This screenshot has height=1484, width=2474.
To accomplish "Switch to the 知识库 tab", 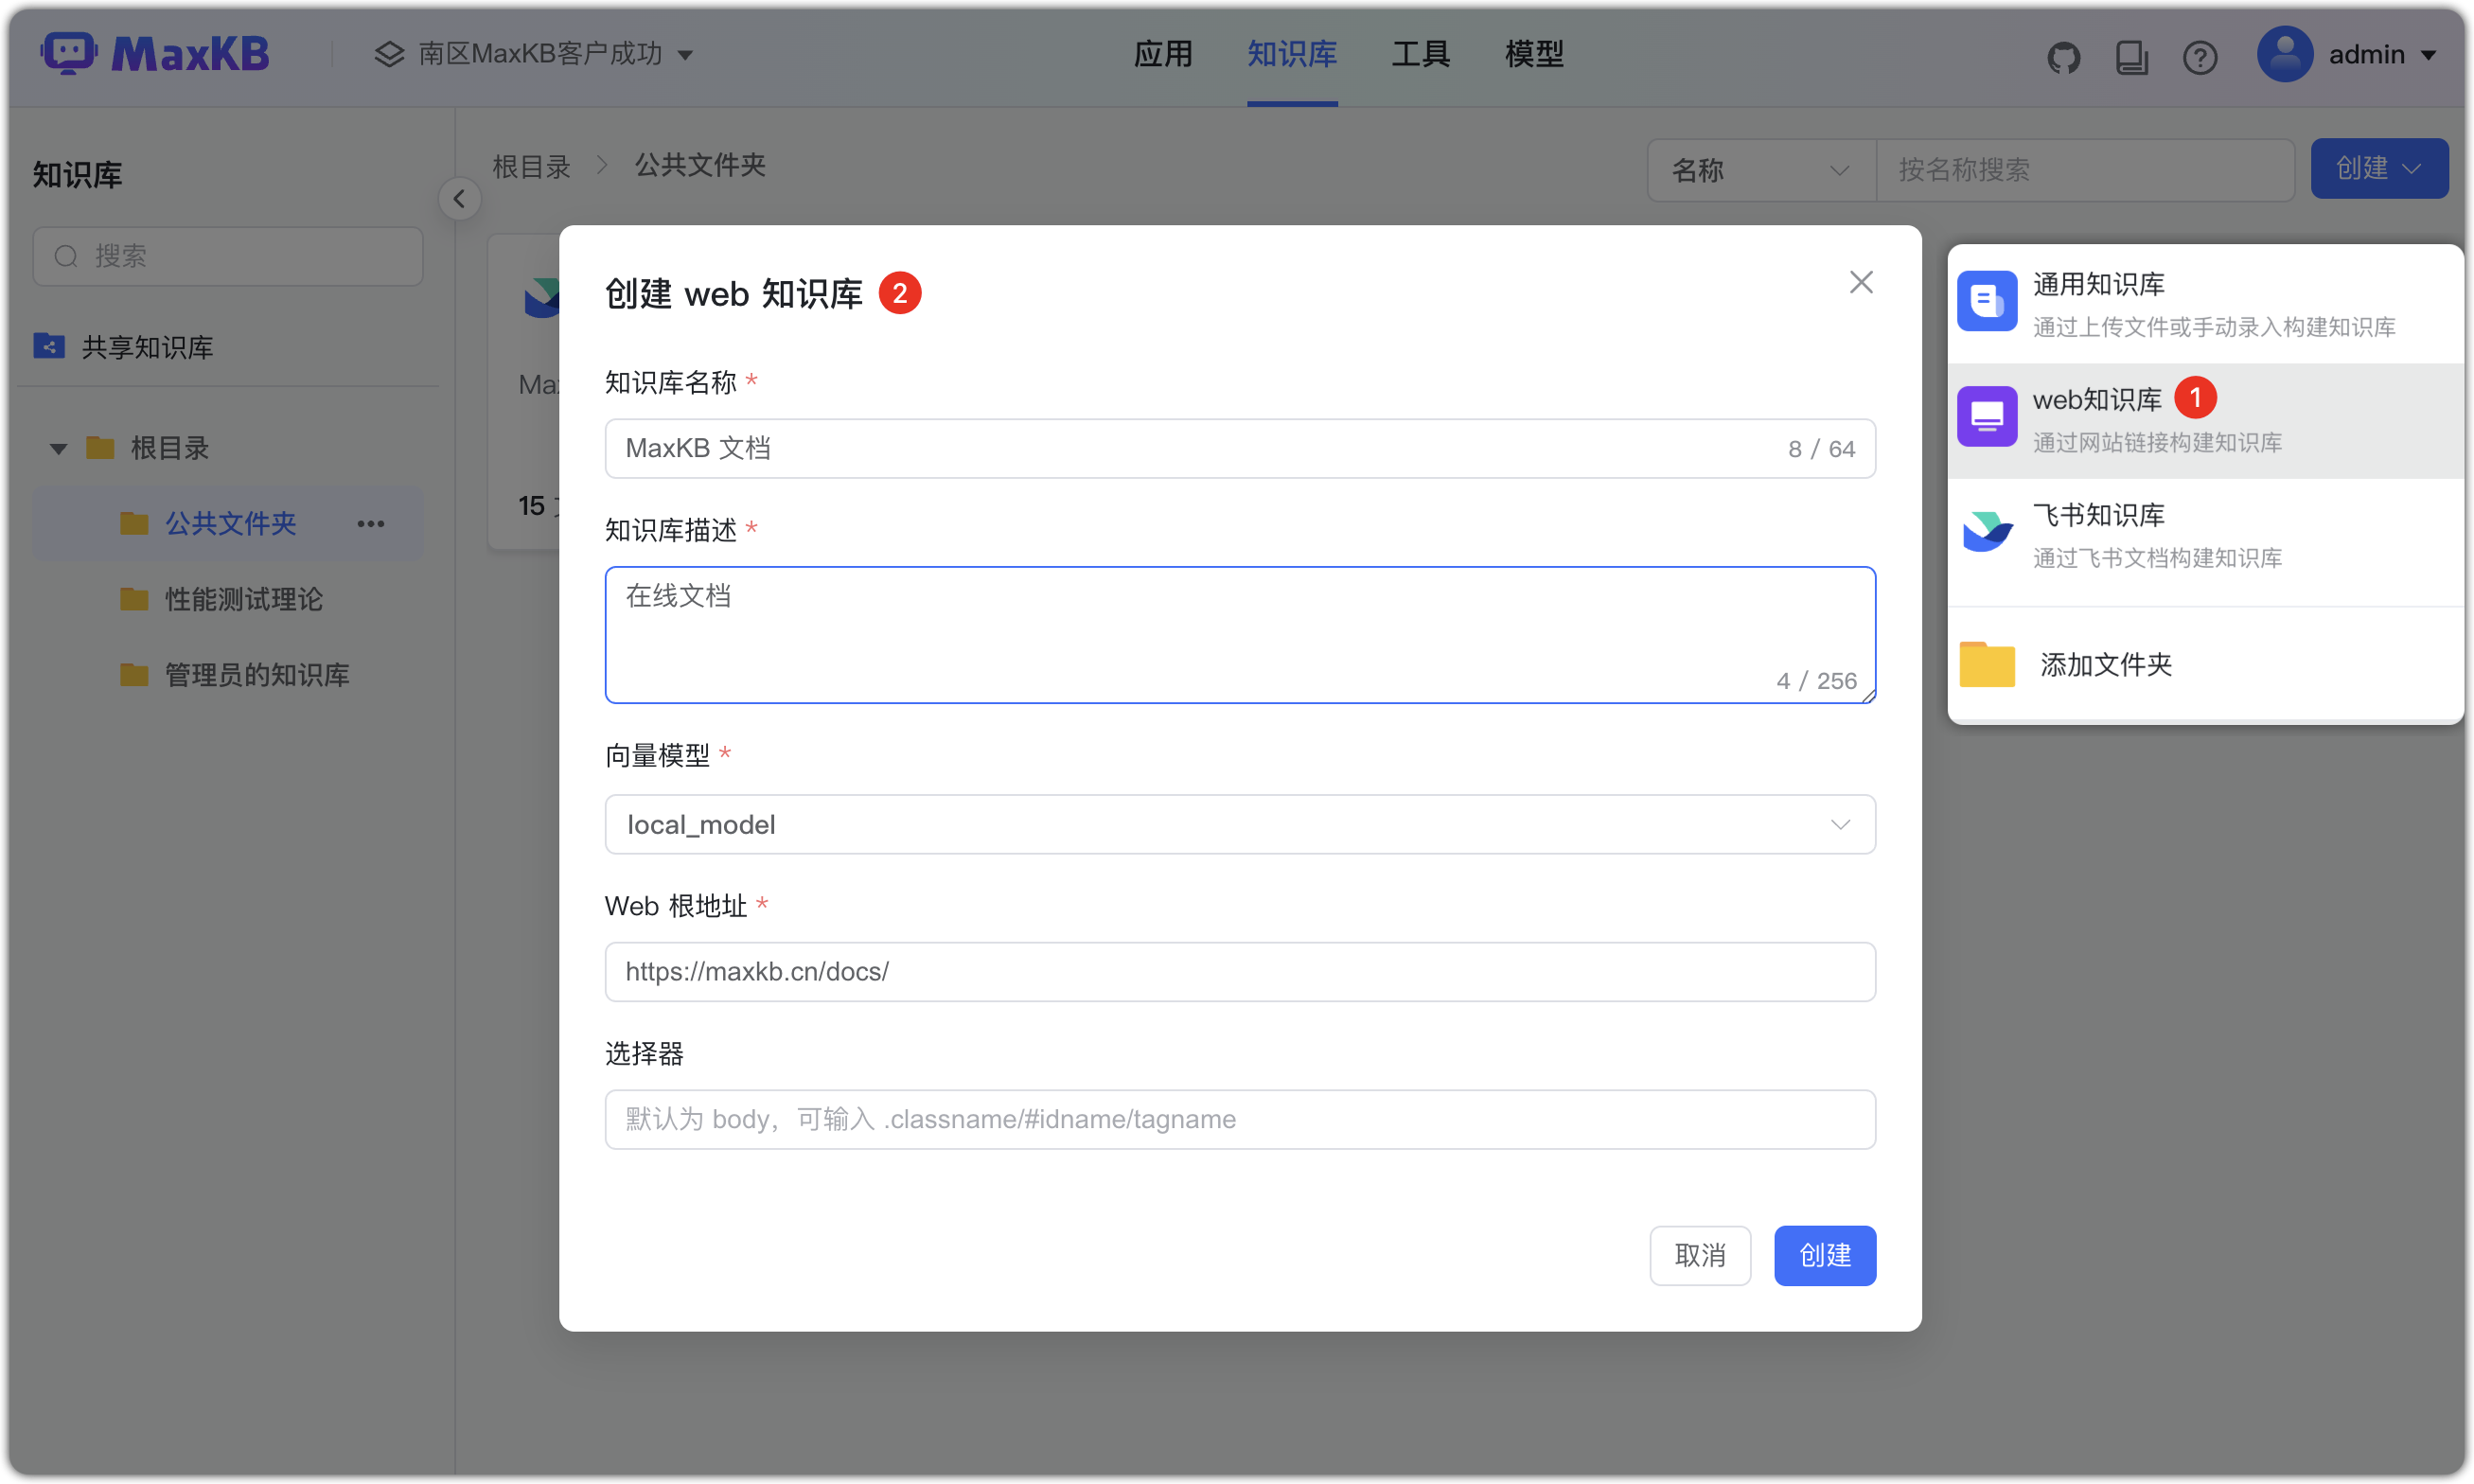I will [1291, 53].
